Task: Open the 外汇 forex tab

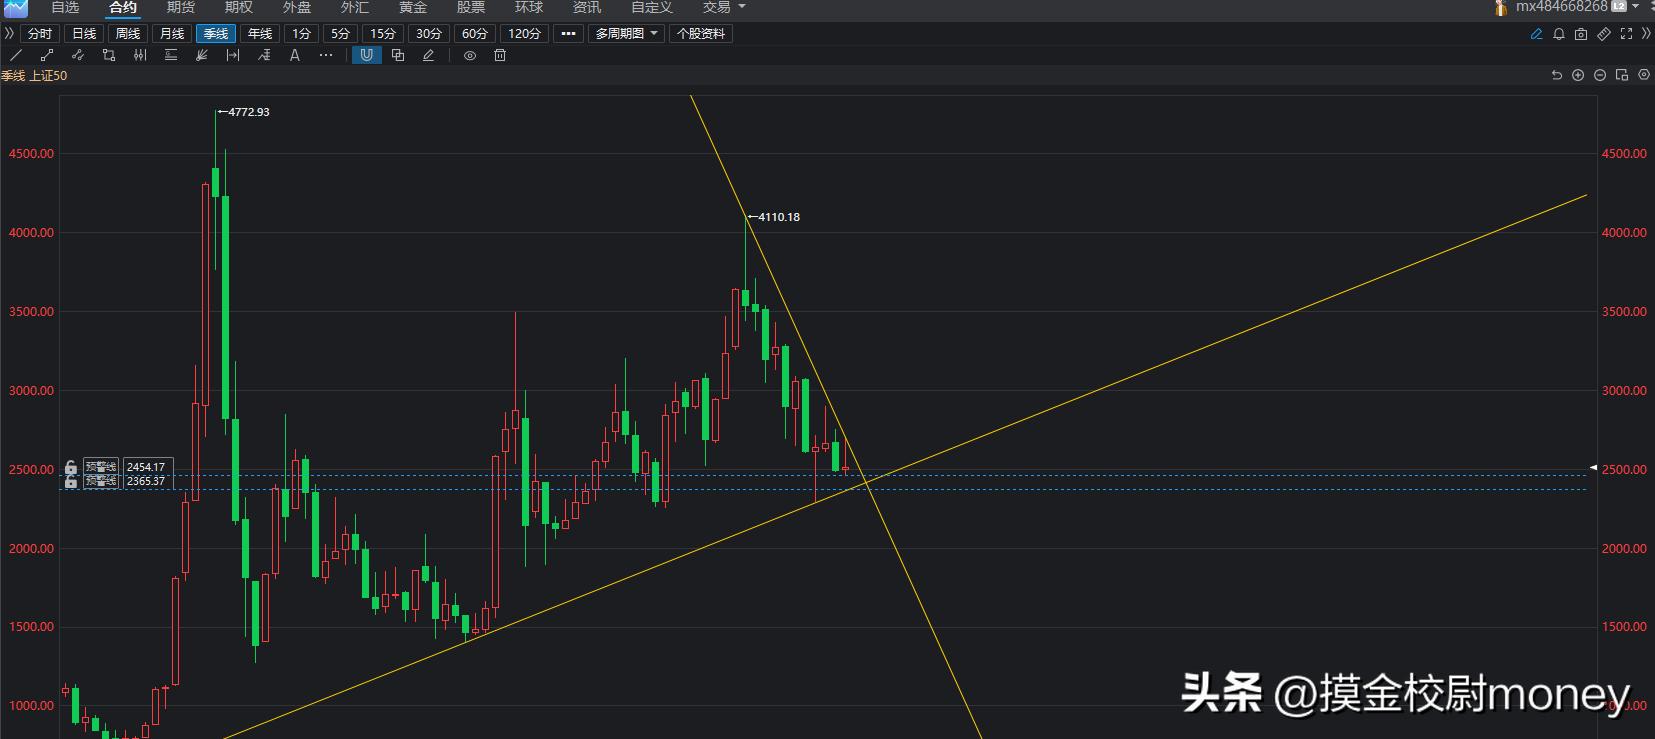Action: [355, 7]
